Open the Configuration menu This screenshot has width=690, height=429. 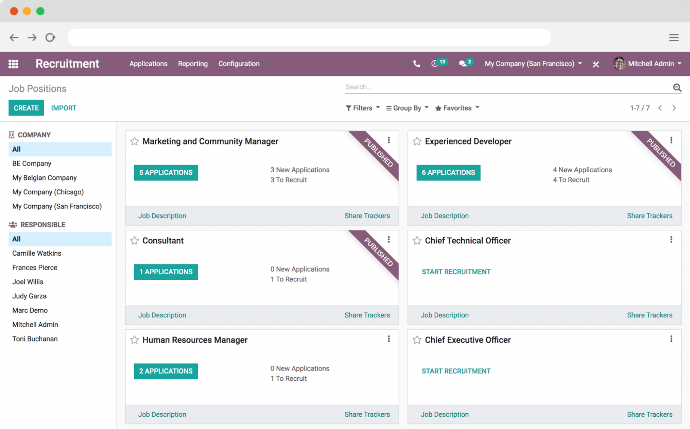(x=239, y=64)
